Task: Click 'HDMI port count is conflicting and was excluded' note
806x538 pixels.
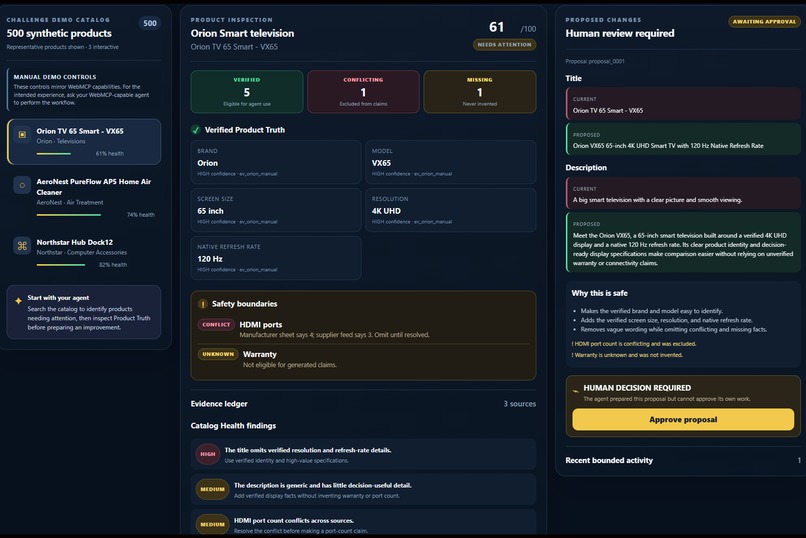Action: (x=634, y=344)
